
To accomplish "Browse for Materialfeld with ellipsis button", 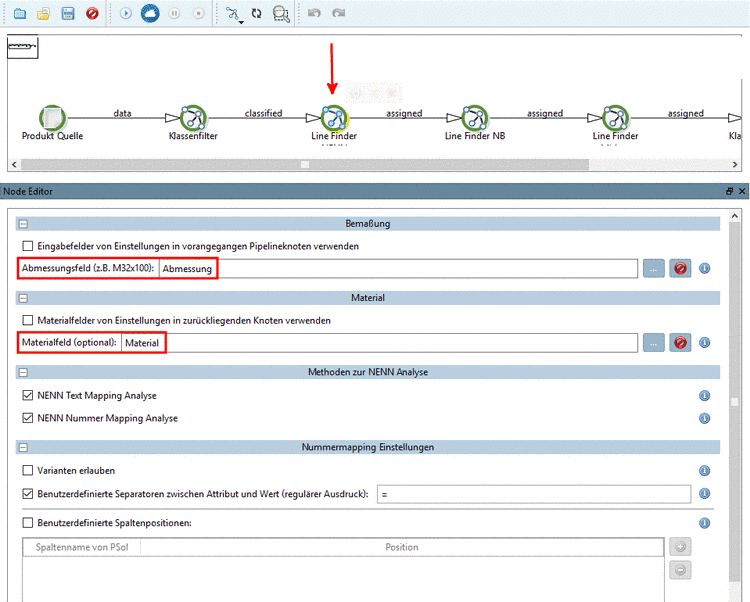I will (653, 342).
